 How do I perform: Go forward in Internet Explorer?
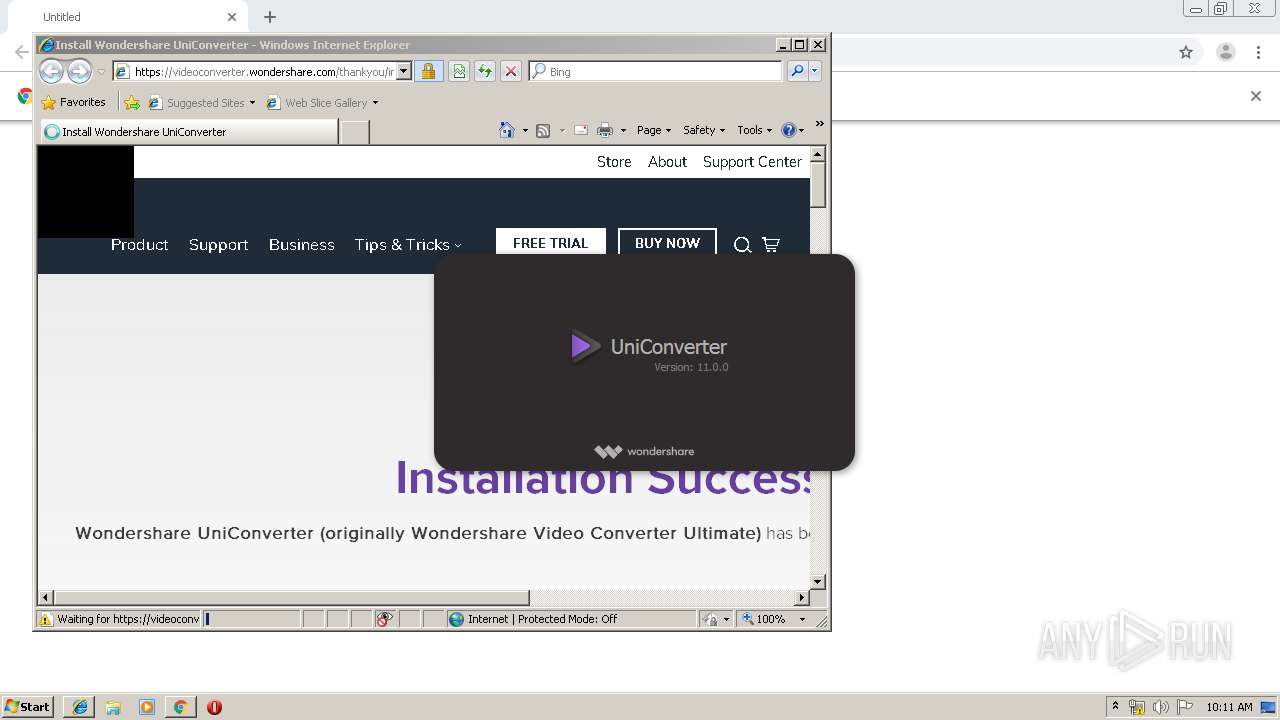79,71
